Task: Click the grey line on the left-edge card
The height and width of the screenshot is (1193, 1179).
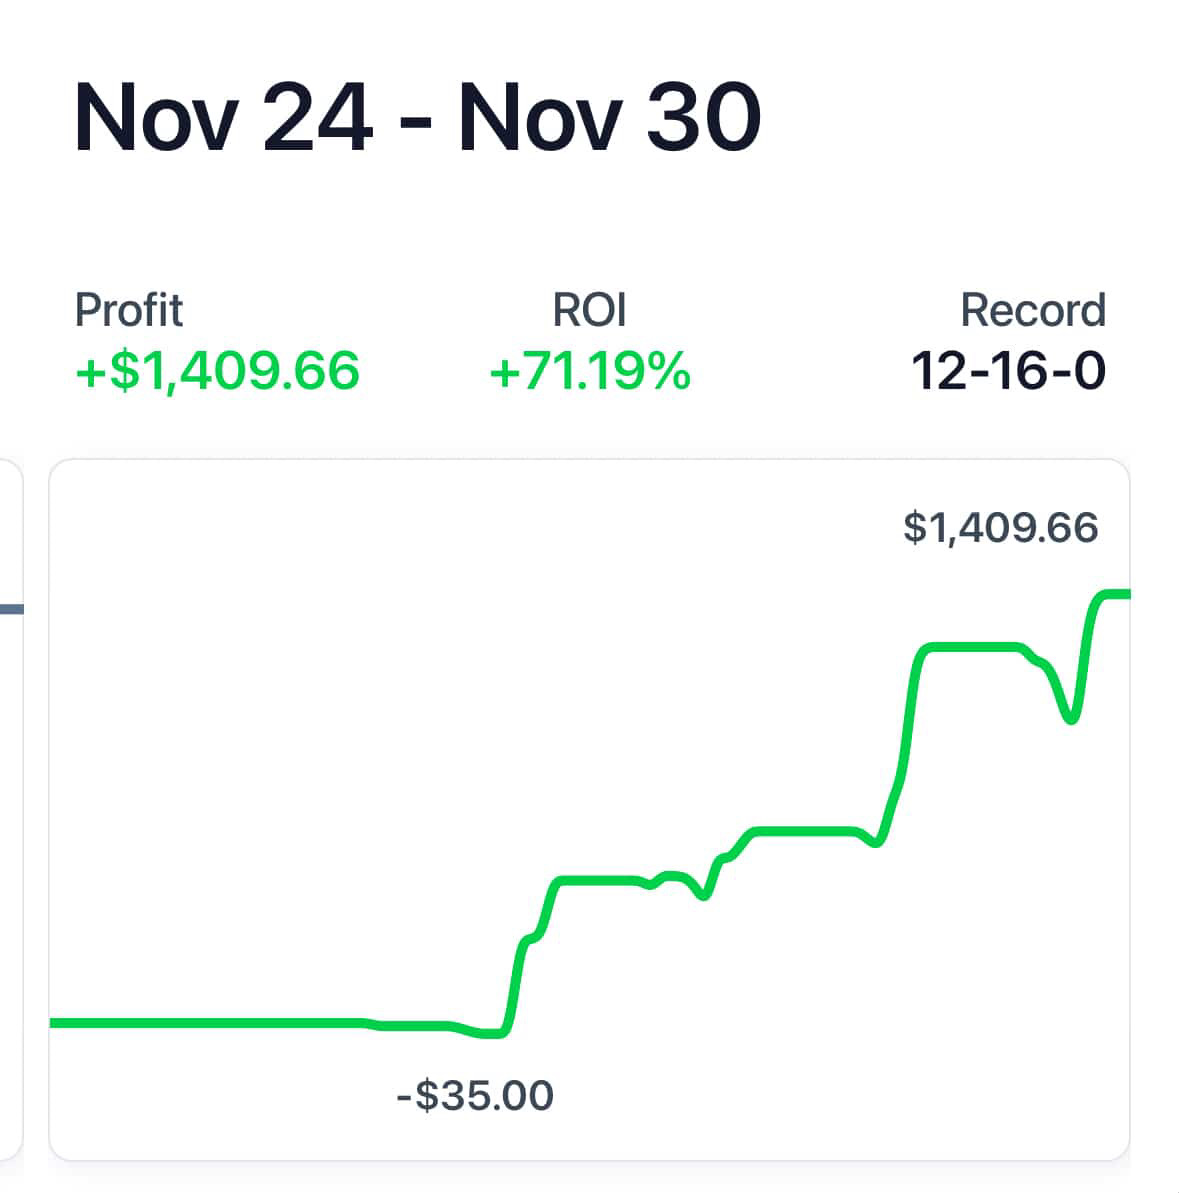Action: pos(10,608)
